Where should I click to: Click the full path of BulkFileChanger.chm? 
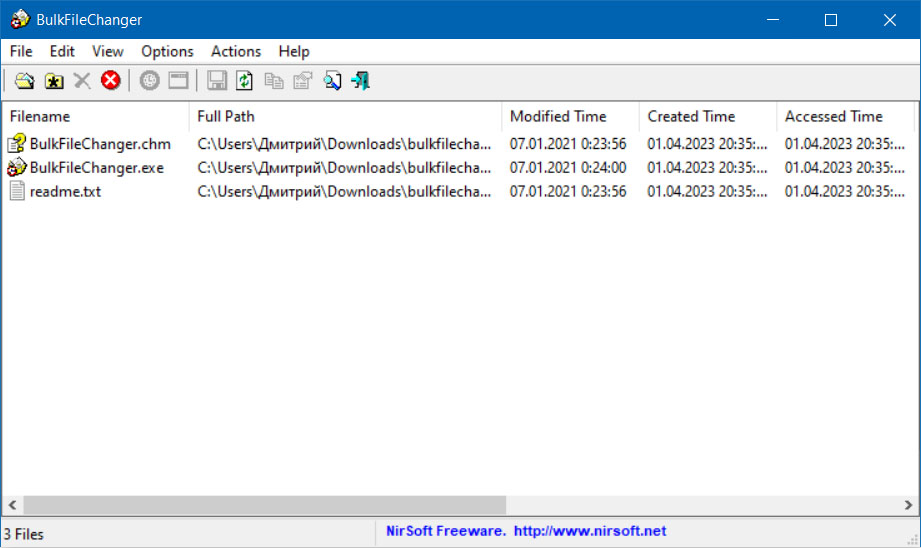point(344,144)
